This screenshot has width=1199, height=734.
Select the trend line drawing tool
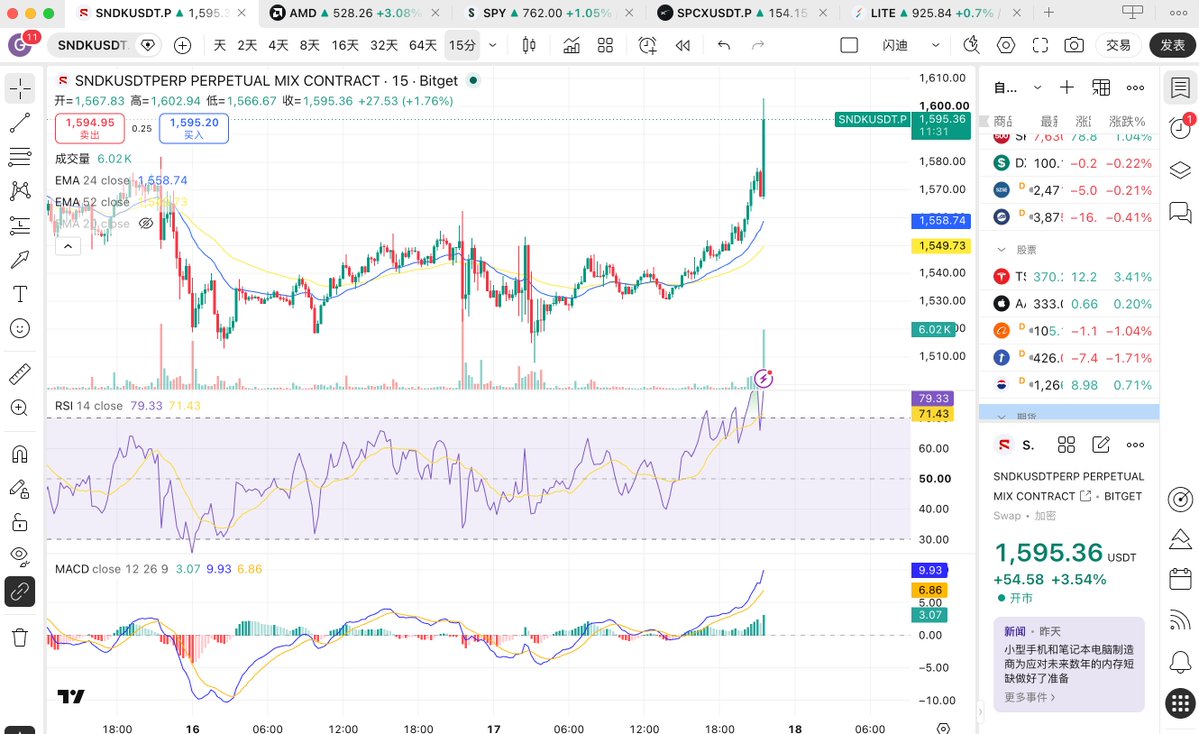(20, 122)
